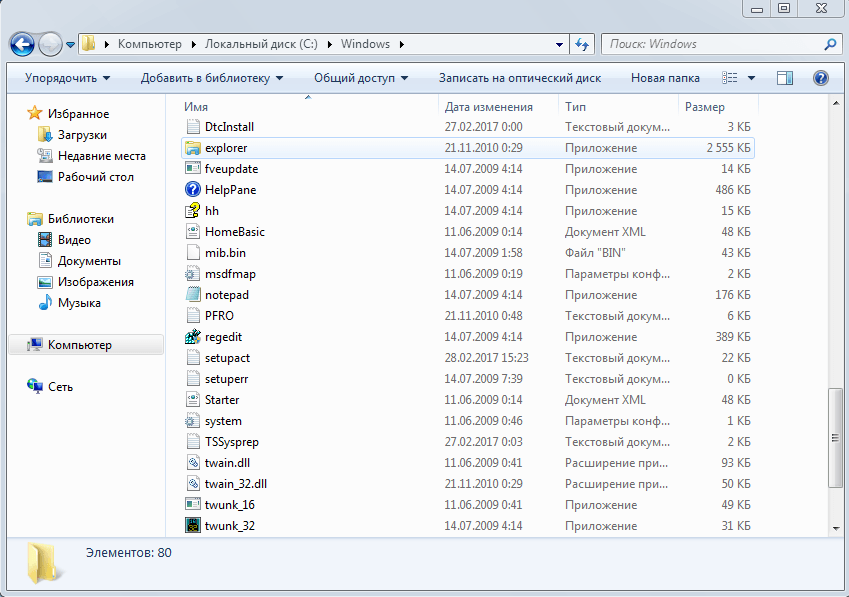Select the regedit application icon

[193, 337]
